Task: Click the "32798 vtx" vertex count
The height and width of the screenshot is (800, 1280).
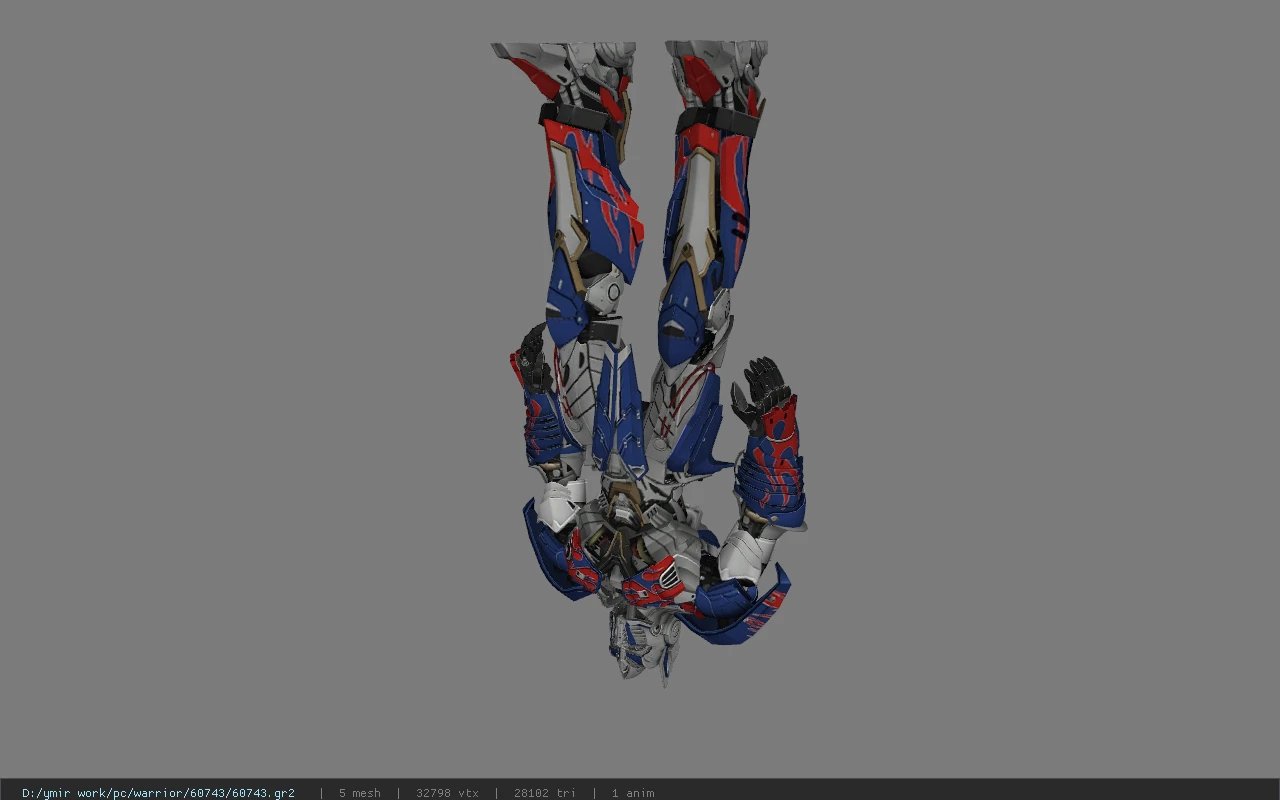Action: coord(447,793)
